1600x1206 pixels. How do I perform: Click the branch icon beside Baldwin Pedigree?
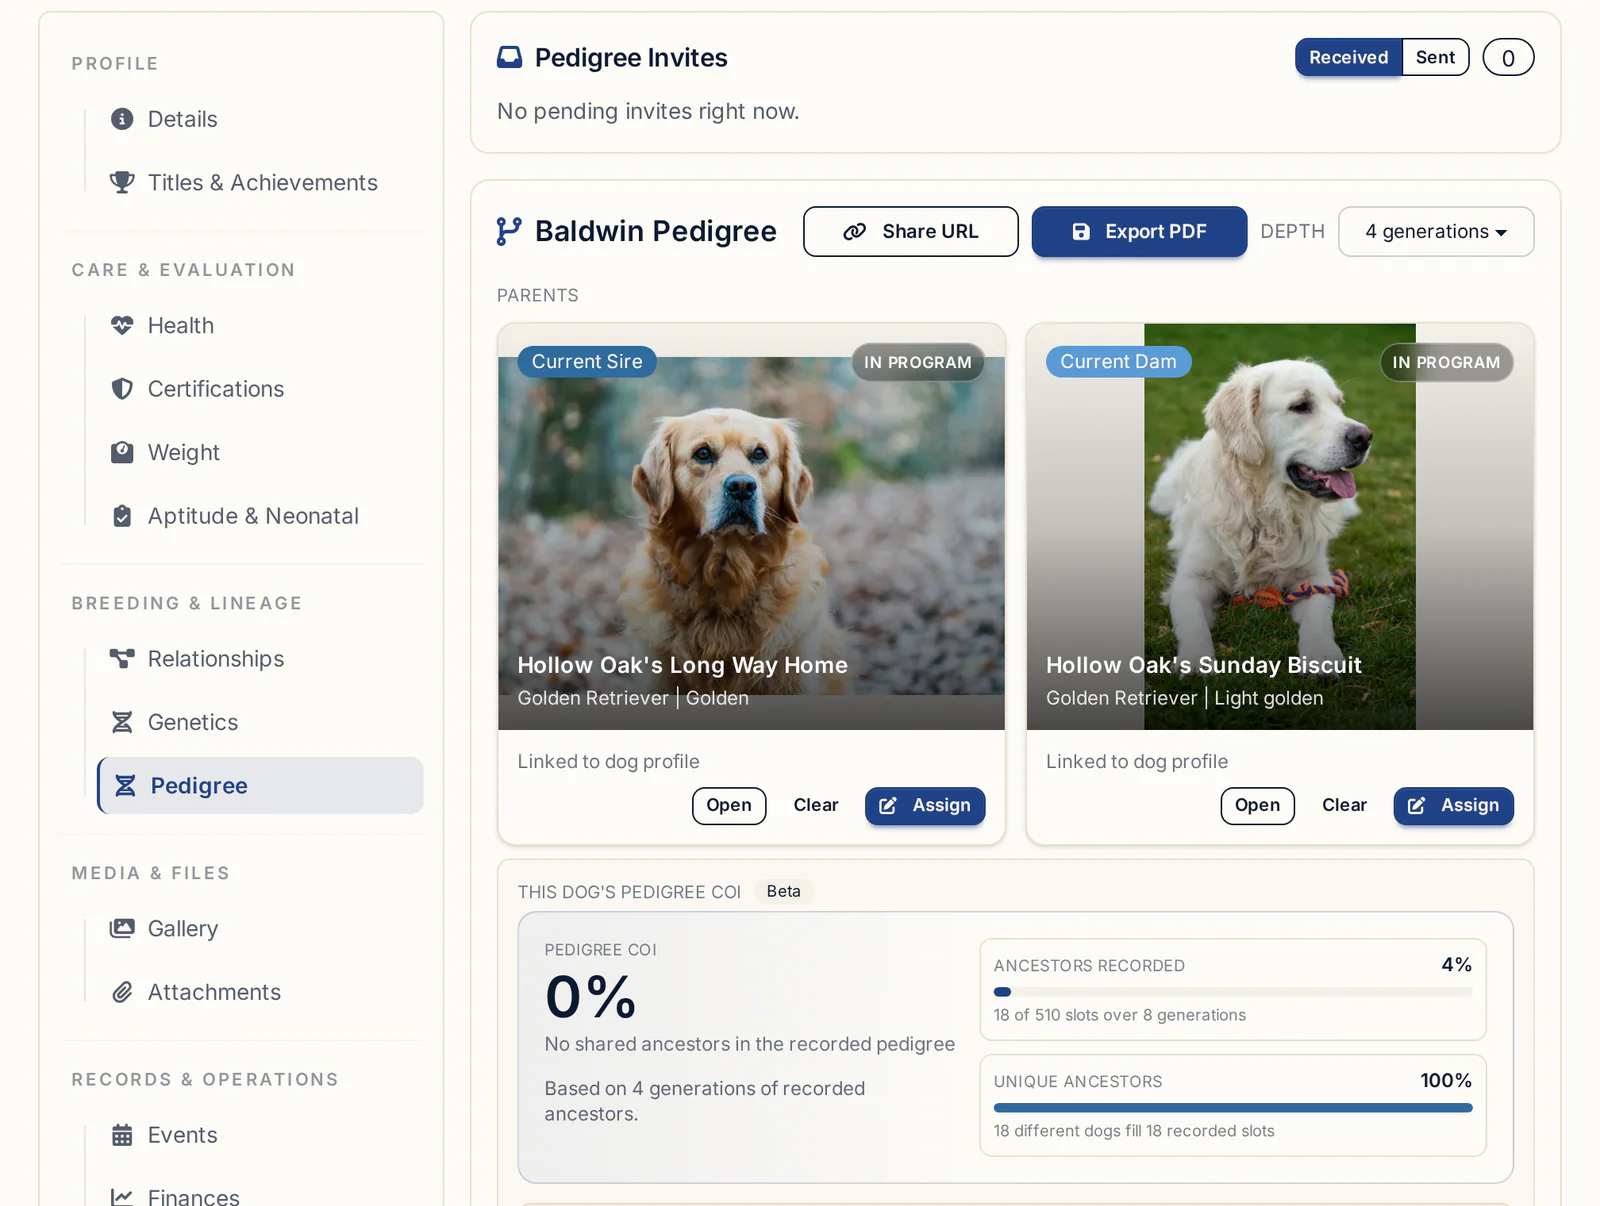click(x=509, y=231)
